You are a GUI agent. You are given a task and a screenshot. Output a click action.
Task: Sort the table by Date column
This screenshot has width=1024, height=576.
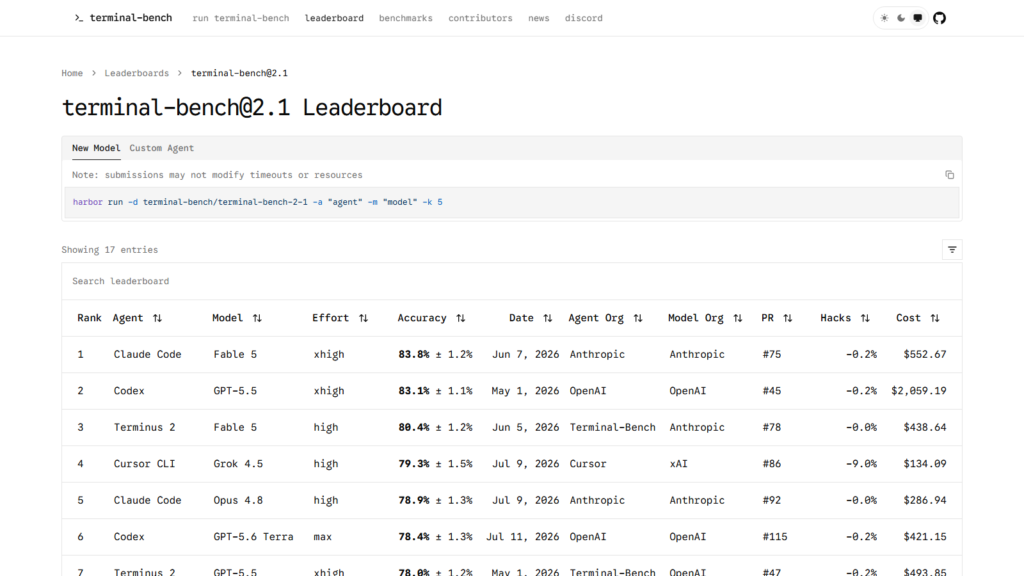[x=530, y=318]
